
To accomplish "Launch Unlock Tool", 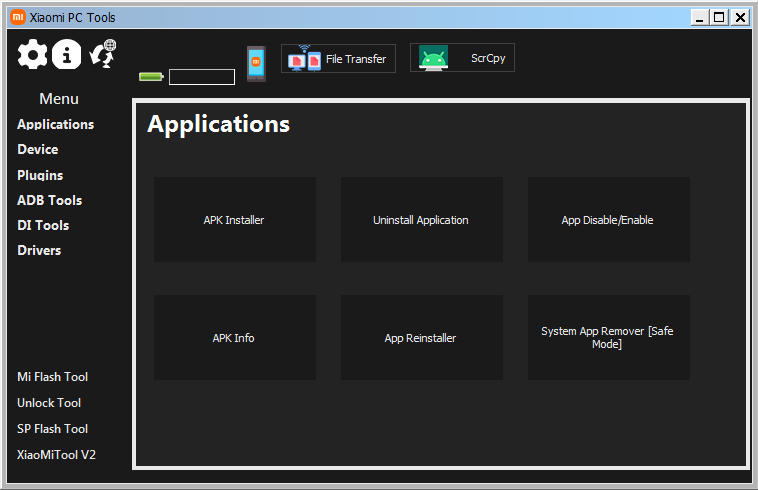I will [49, 403].
